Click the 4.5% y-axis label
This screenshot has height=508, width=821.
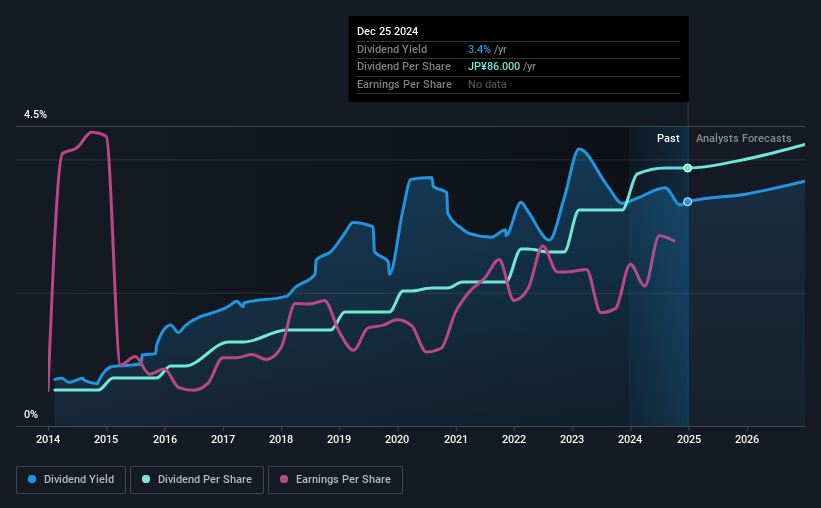pyautogui.click(x=36, y=115)
